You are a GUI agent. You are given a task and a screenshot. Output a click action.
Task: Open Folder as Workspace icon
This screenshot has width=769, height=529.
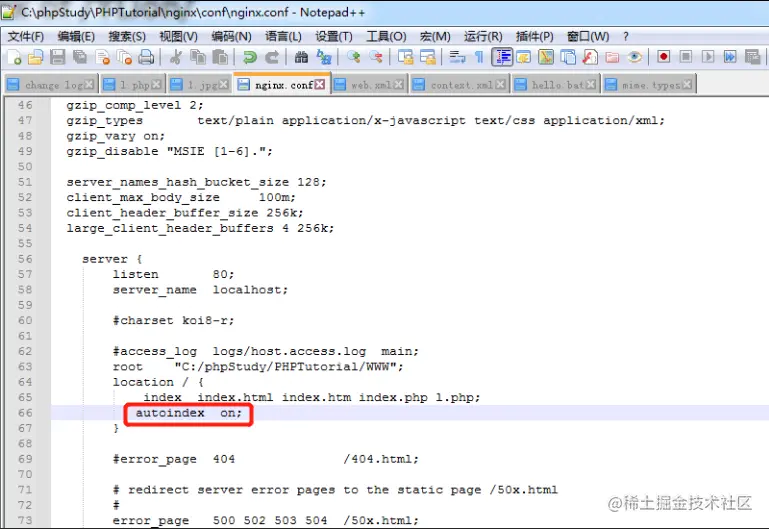coord(612,57)
